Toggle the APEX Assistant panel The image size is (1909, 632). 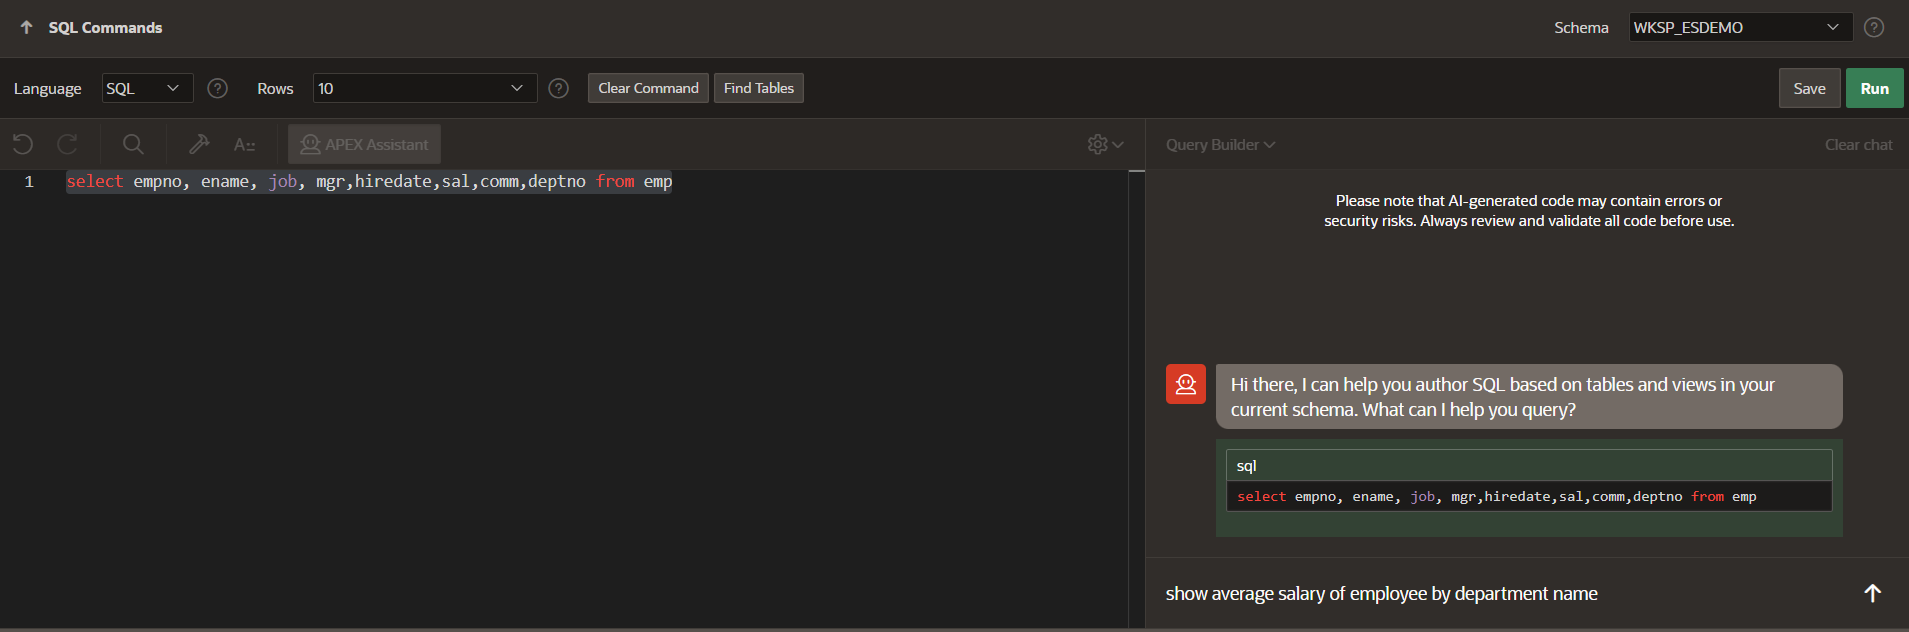pyautogui.click(x=364, y=144)
